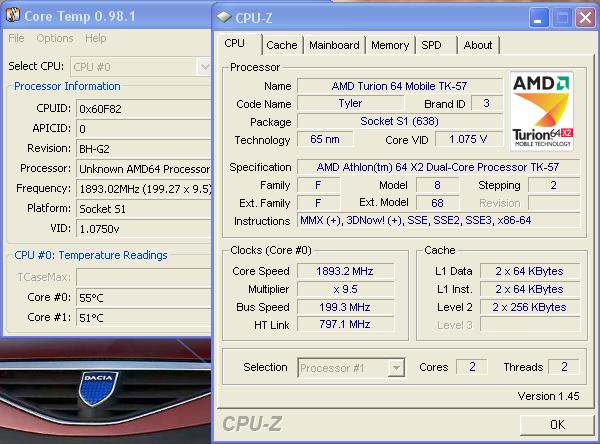Click the CPU-Z title bar diamond icon
The width and height of the screenshot is (600, 444).
[224, 17]
